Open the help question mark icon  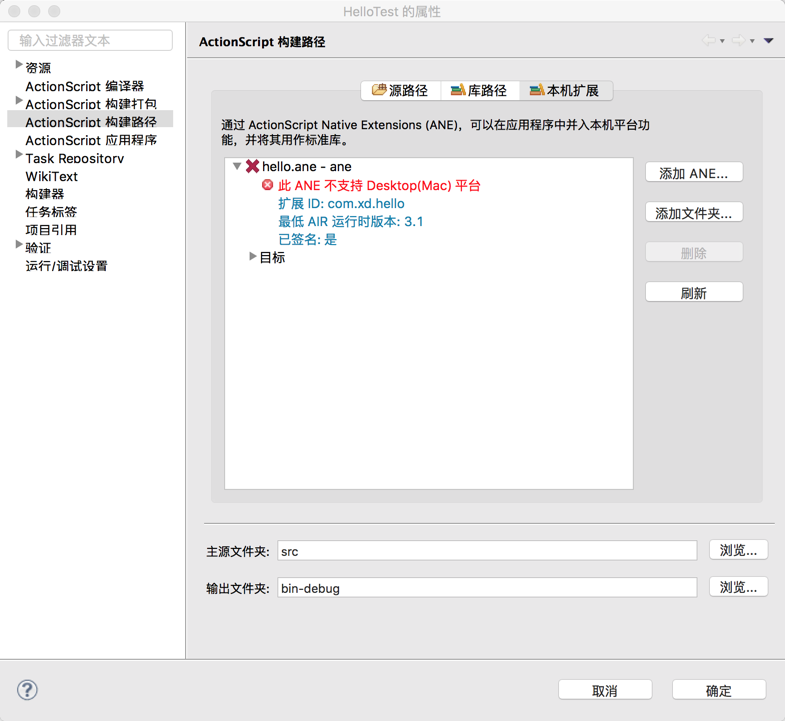(x=27, y=690)
